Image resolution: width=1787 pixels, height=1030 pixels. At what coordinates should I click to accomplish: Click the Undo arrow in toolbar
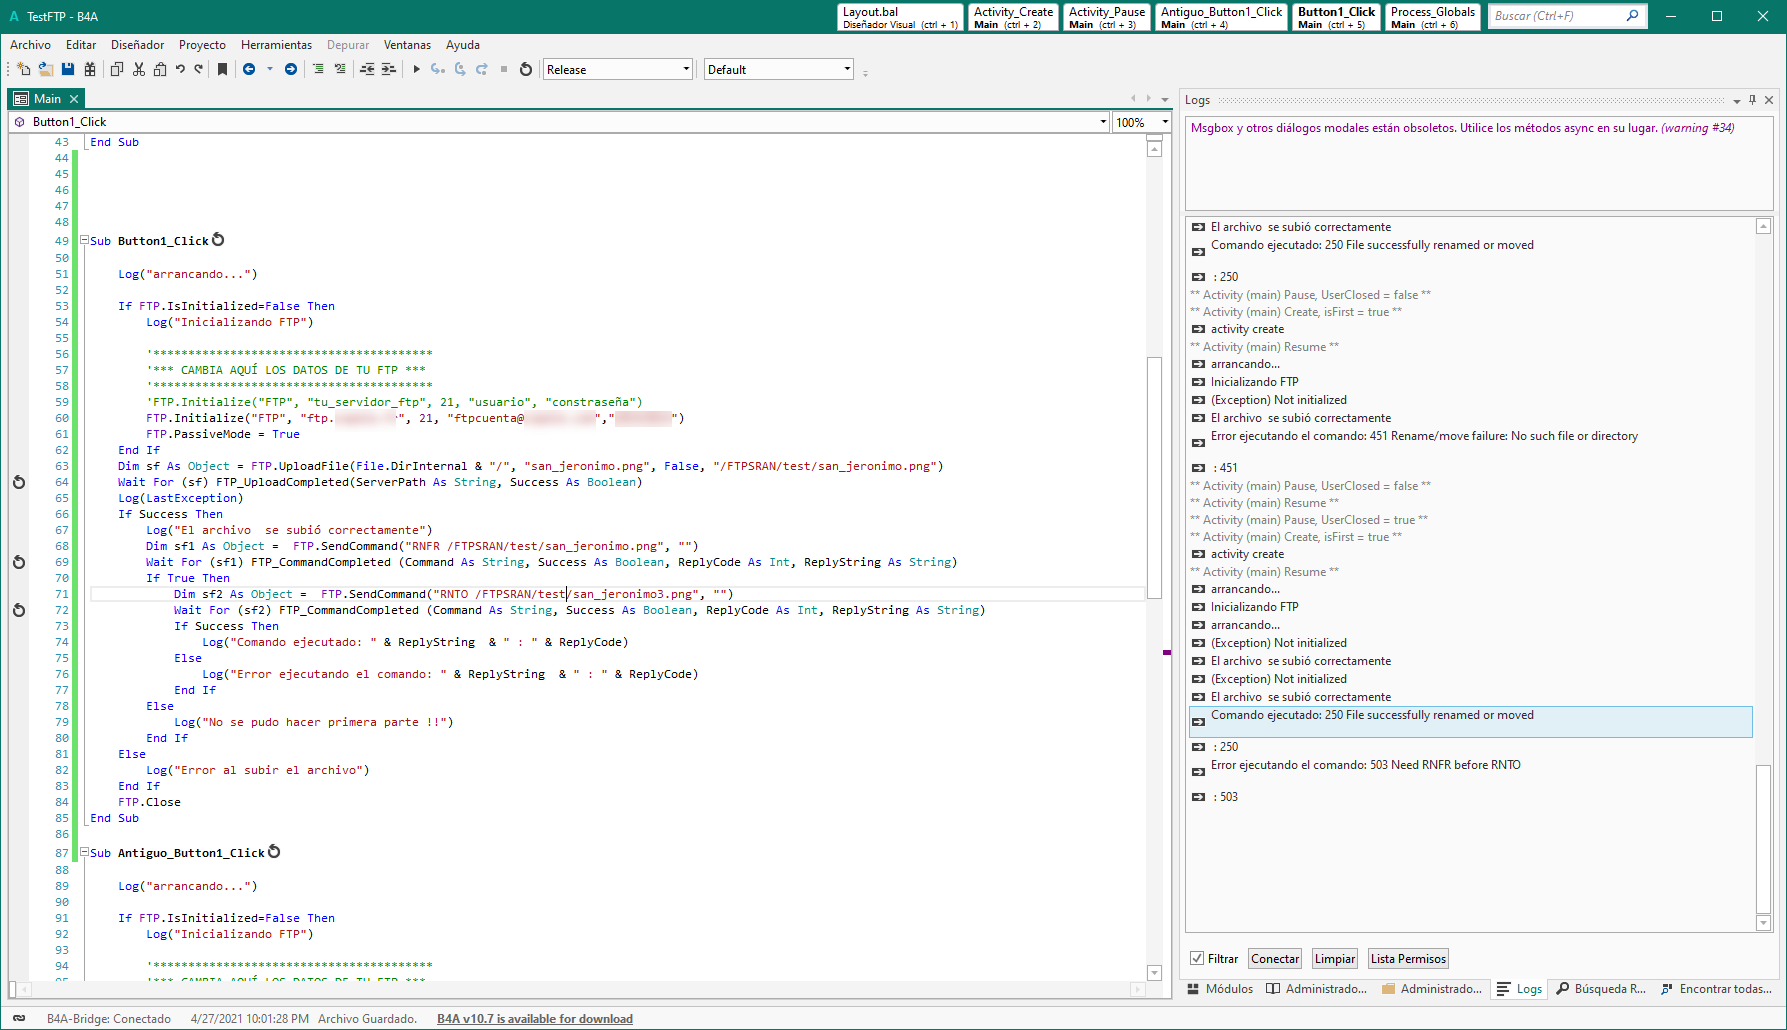pyautogui.click(x=180, y=69)
